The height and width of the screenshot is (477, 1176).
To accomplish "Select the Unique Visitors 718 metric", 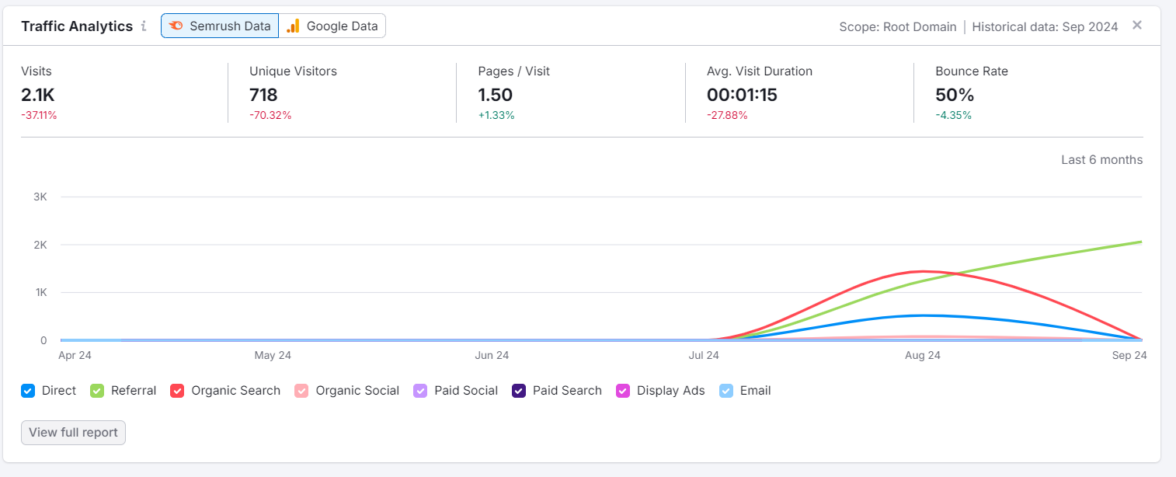I will [263, 95].
